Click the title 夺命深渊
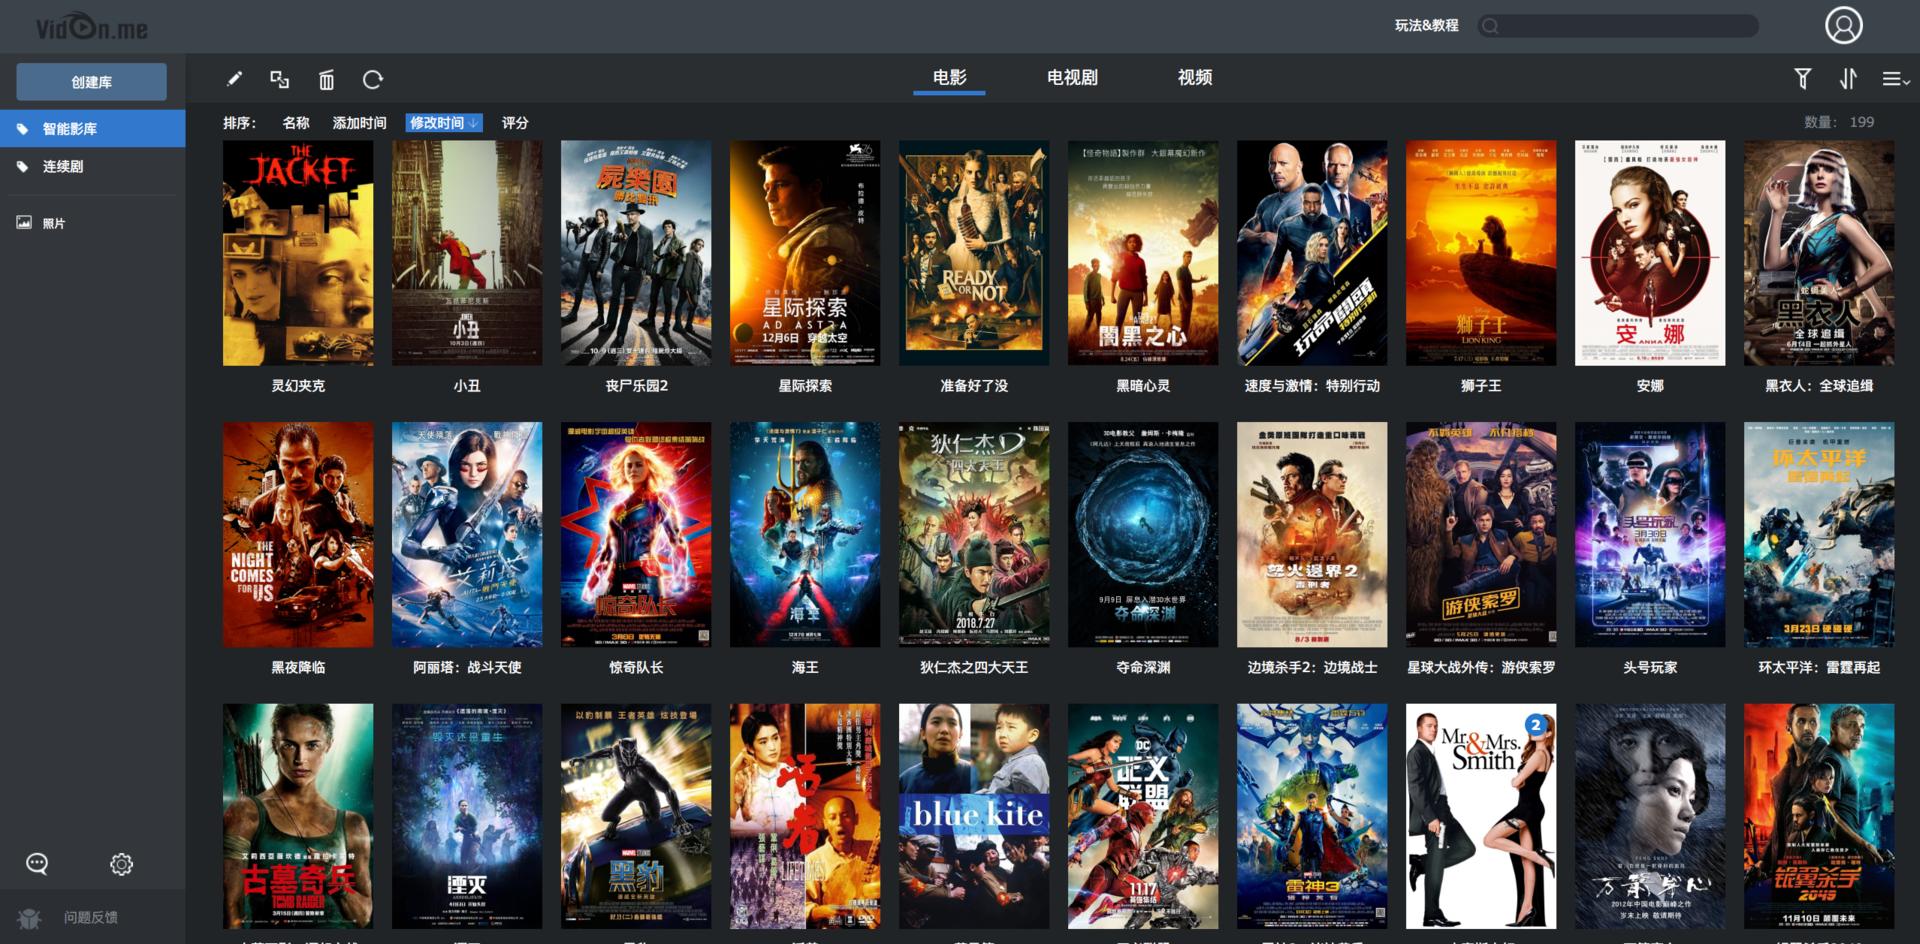The image size is (1920, 944). click(1143, 667)
